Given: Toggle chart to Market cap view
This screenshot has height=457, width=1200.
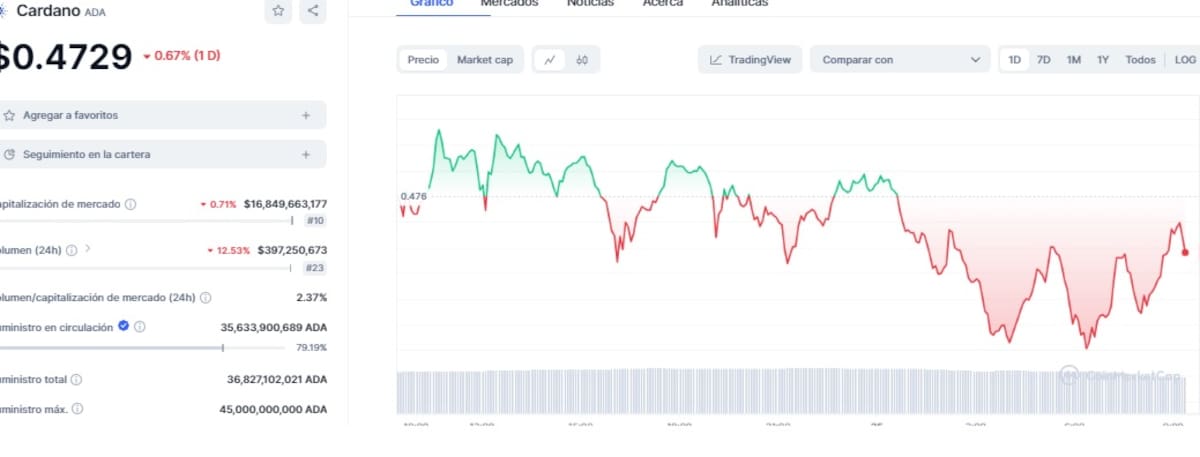Looking at the screenshot, I should point(484,60).
